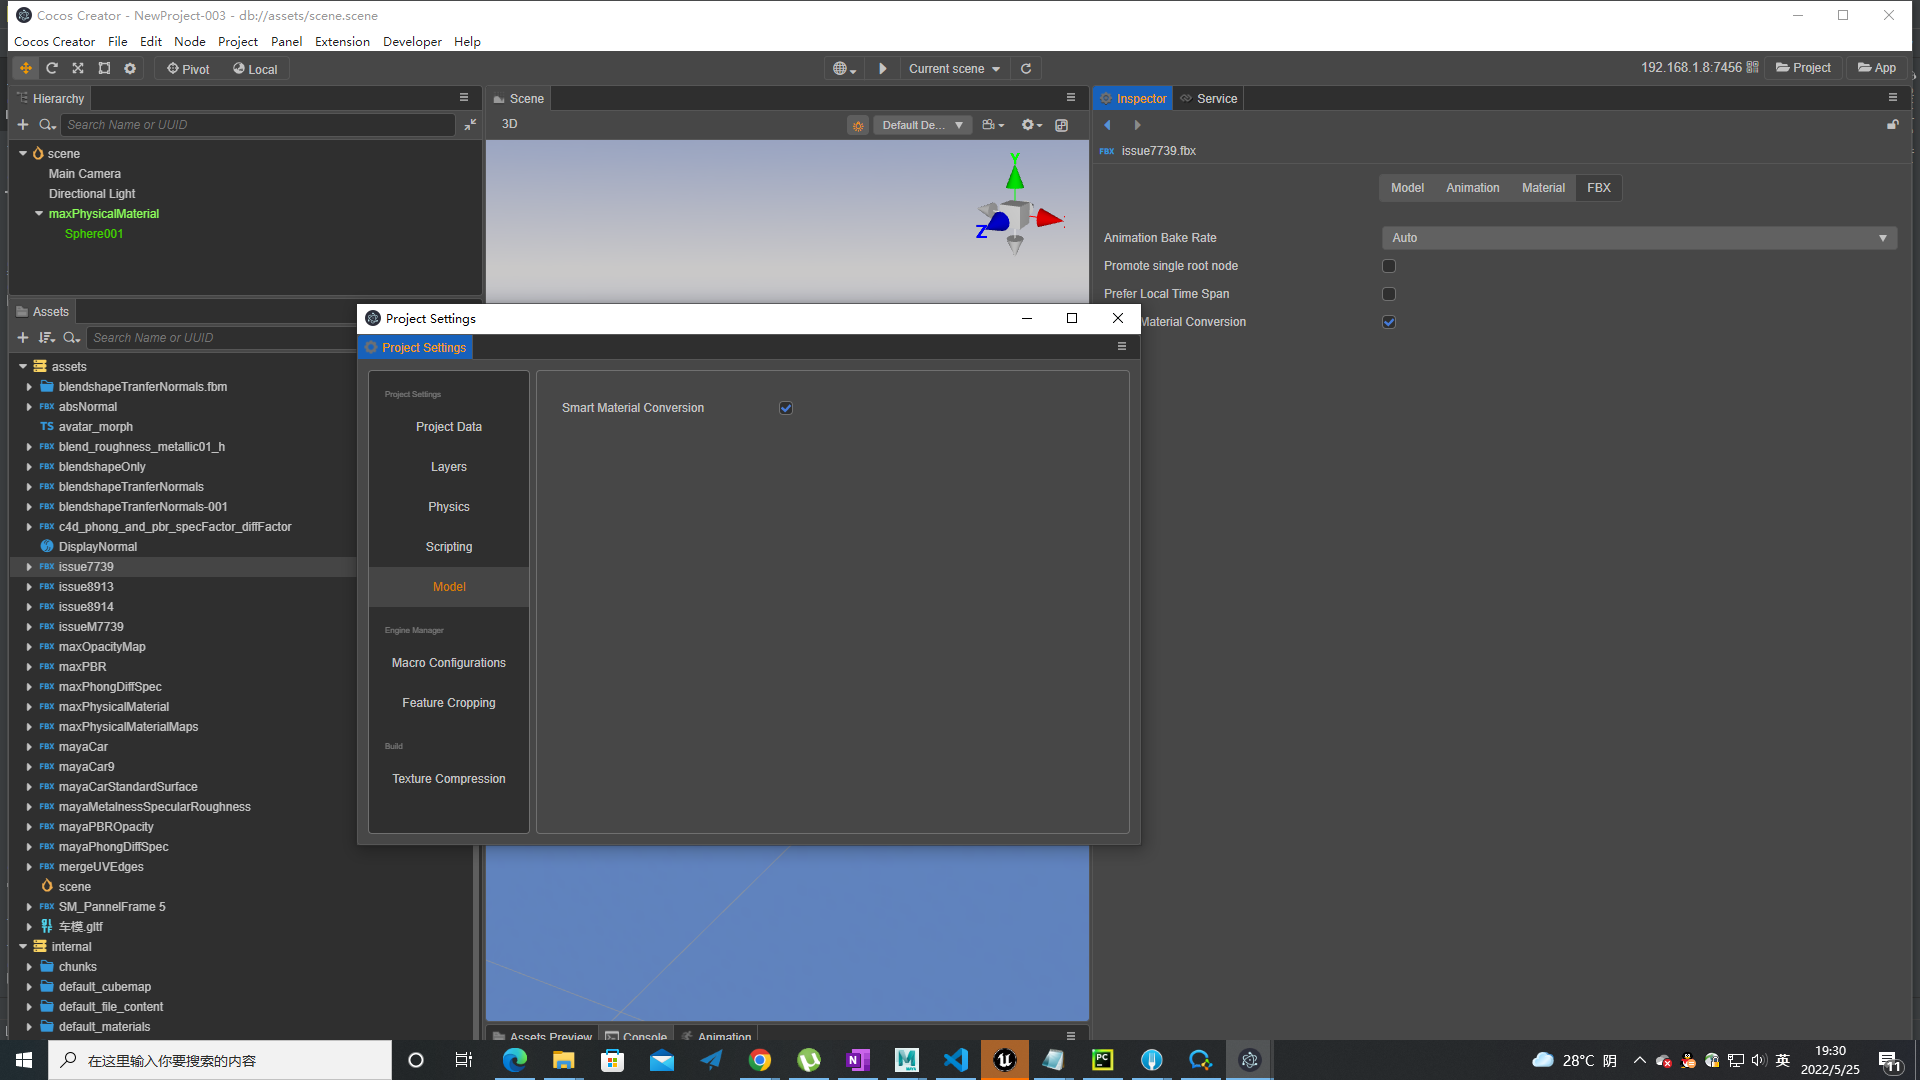Viewport: 1920px width, 1080px height.
Task: Open scene gizmo gear settings
Action: pos(1031,125)
